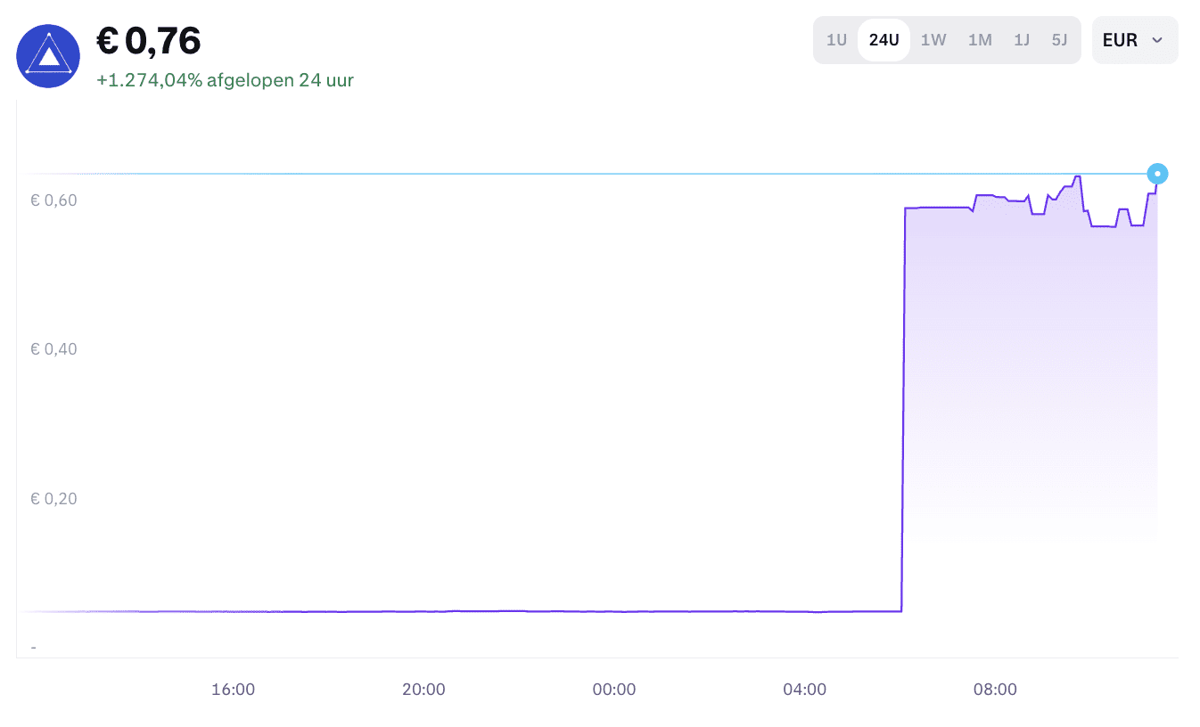Click the 16:00 time axis label

(x=233, y=689)
